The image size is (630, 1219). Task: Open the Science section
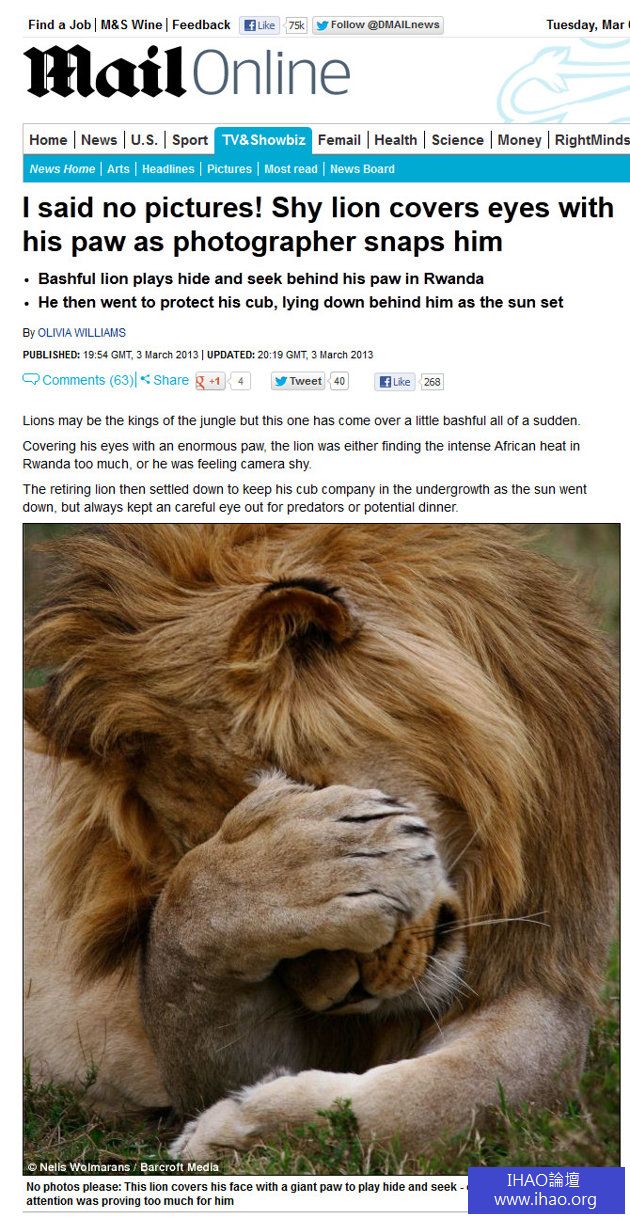457,140
